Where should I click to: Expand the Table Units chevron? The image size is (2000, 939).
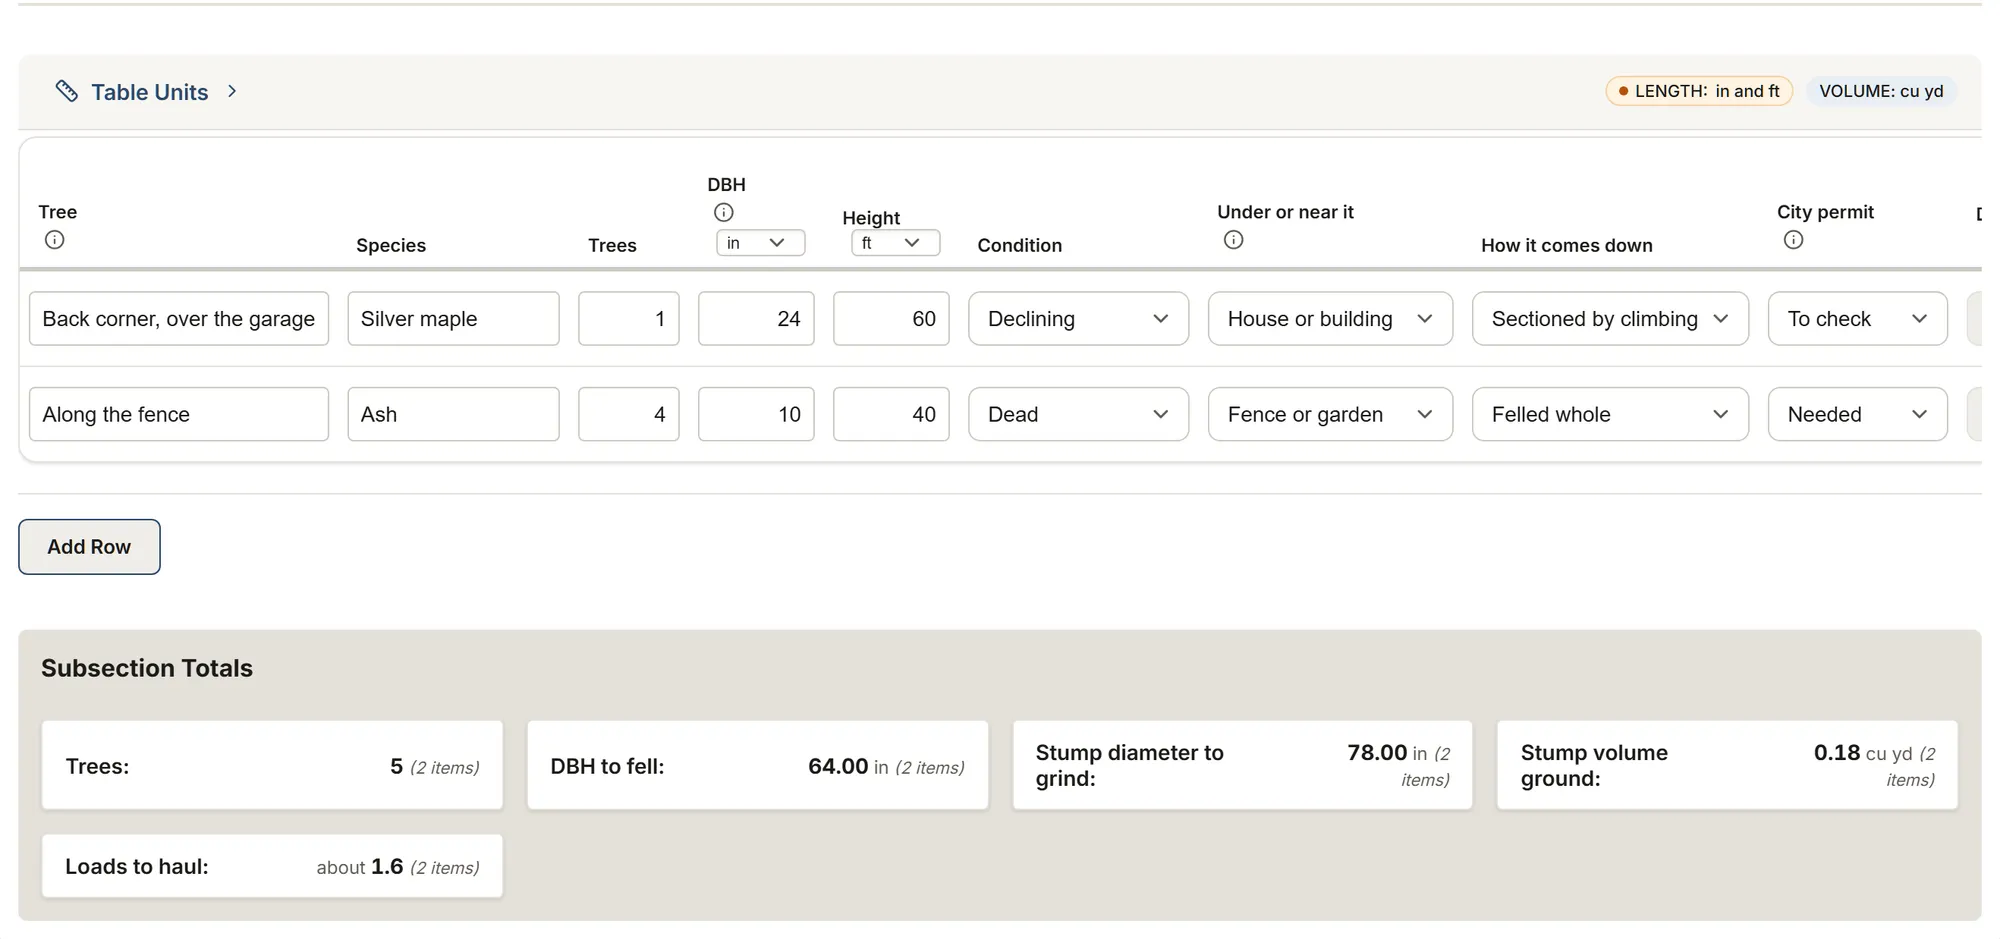pos(232,91)
